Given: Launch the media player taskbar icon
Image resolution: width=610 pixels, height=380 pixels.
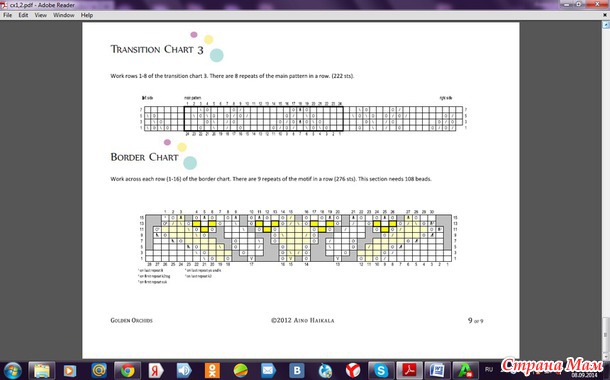Looking at the screenshot, I should pyautogui.click(x=70, y=371).
